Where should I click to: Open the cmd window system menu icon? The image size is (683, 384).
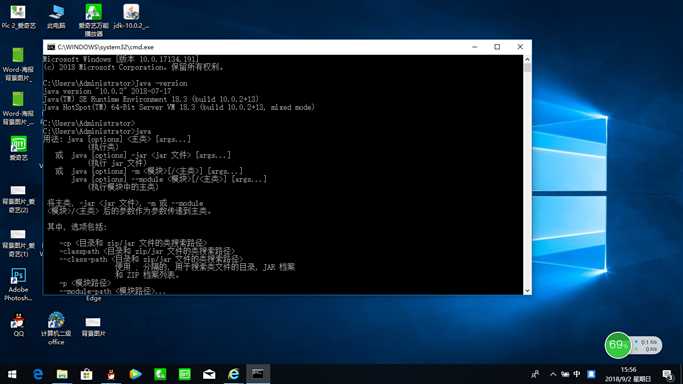(x=51, y=47)
